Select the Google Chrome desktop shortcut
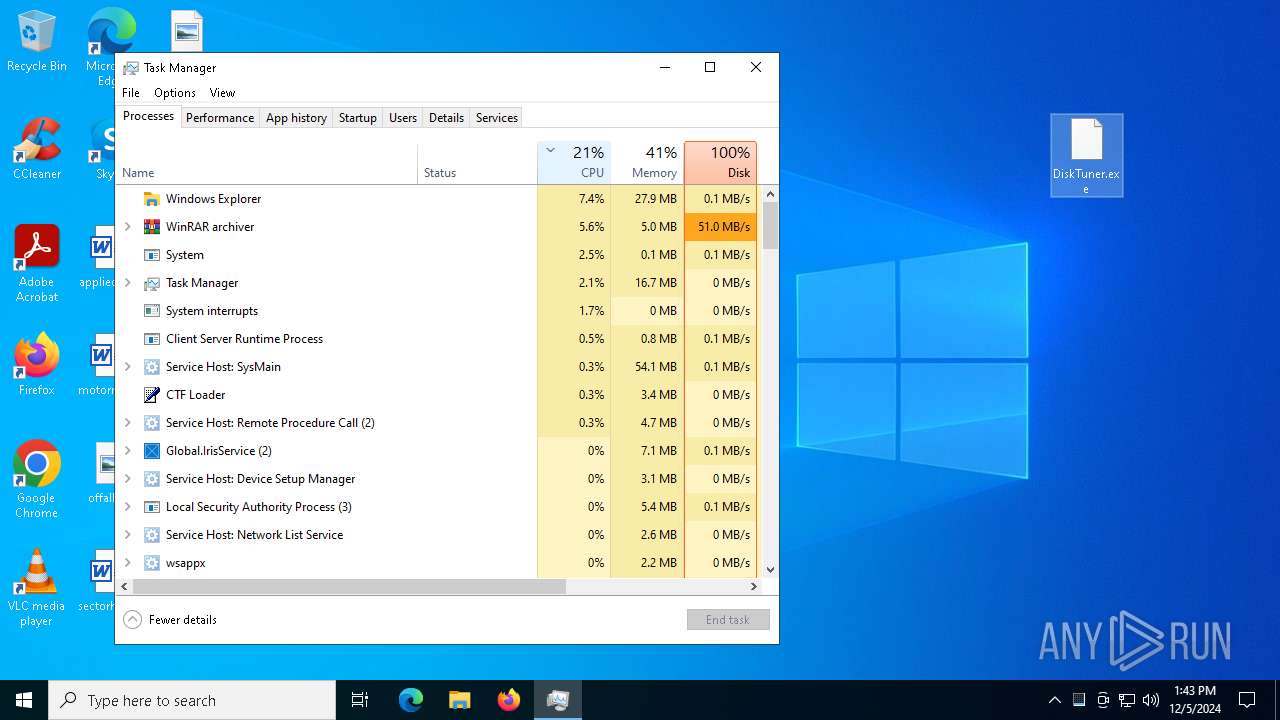This screenshot has height=720, width=1280. pos(37,480)
